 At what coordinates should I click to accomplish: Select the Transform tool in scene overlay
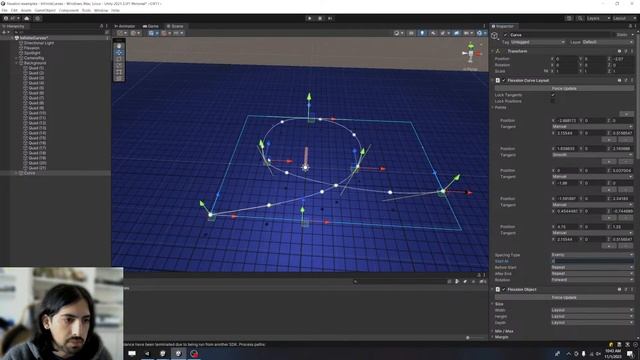pos(119,78)
